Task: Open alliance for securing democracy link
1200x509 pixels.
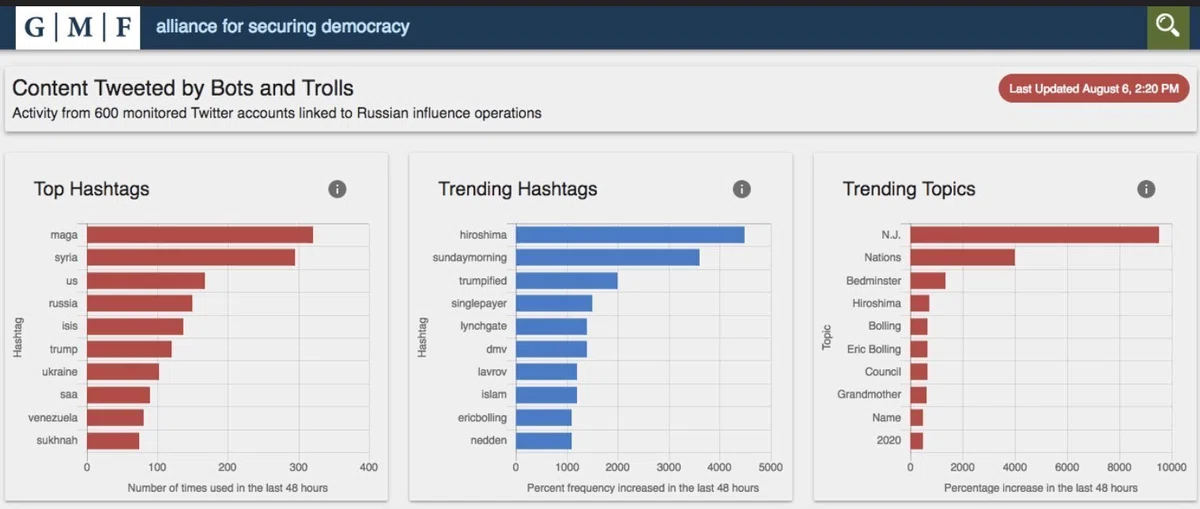Action: click(282, 27)
